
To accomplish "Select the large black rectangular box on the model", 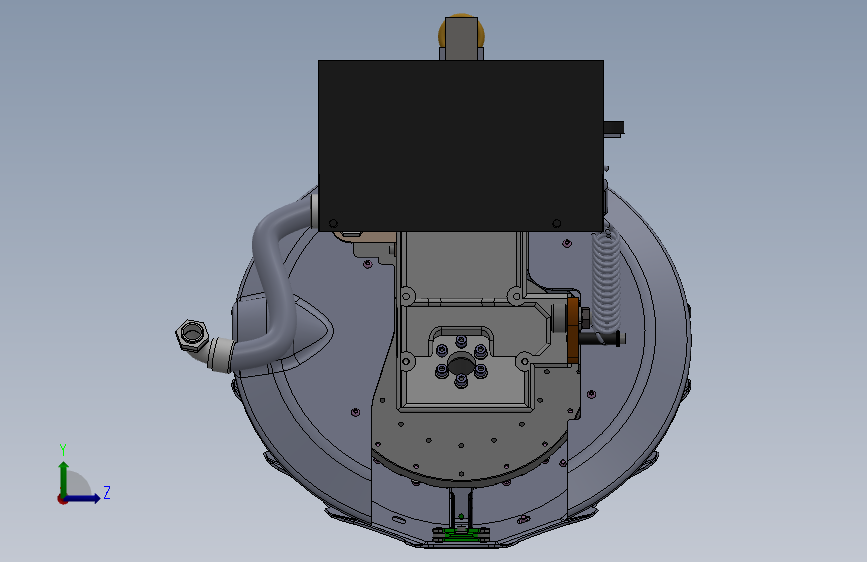I will (x=461, y=145).
